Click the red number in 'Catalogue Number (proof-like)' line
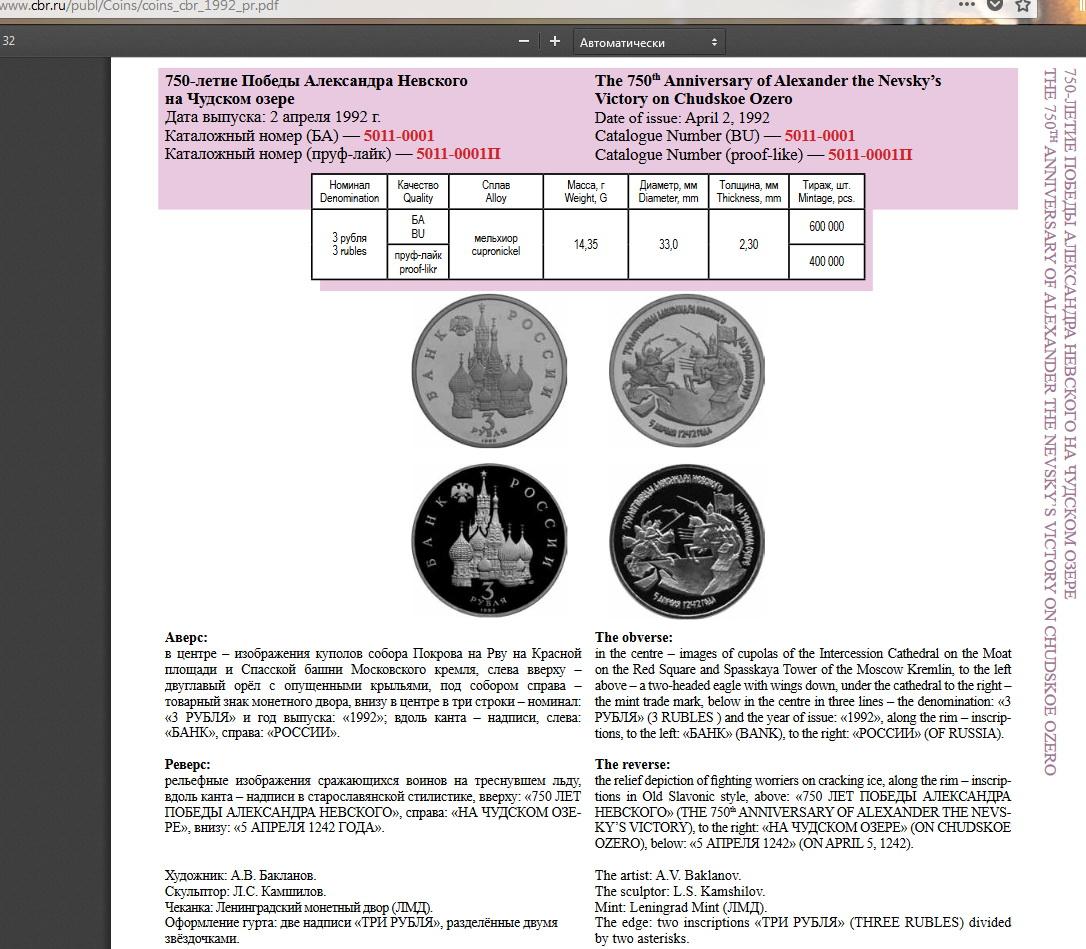The height and width of the screenshot is (949, 1086). point(870,154)
